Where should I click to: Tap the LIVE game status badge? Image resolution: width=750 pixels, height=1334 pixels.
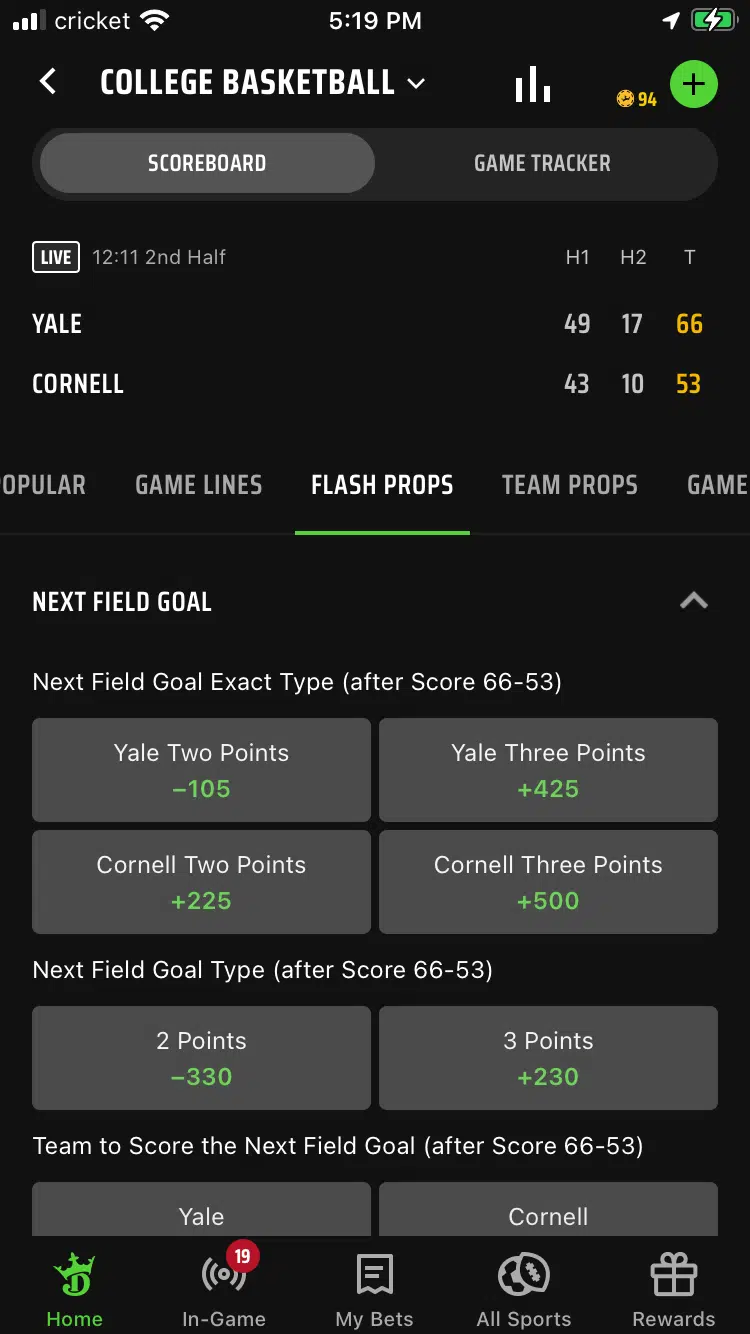(56, 257)
